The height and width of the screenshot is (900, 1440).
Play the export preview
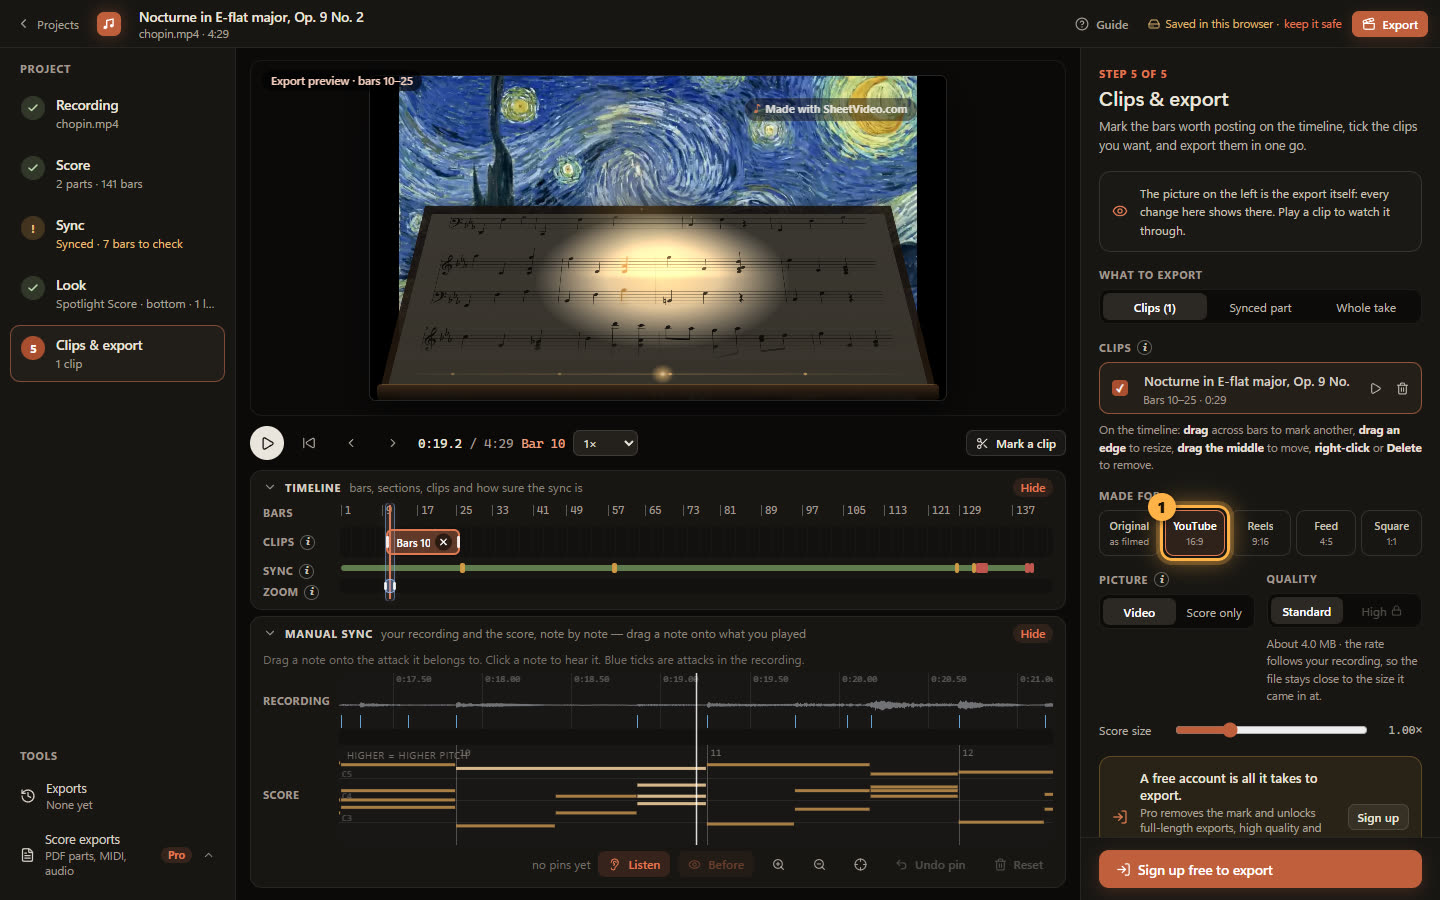click(x=267, y=443)
